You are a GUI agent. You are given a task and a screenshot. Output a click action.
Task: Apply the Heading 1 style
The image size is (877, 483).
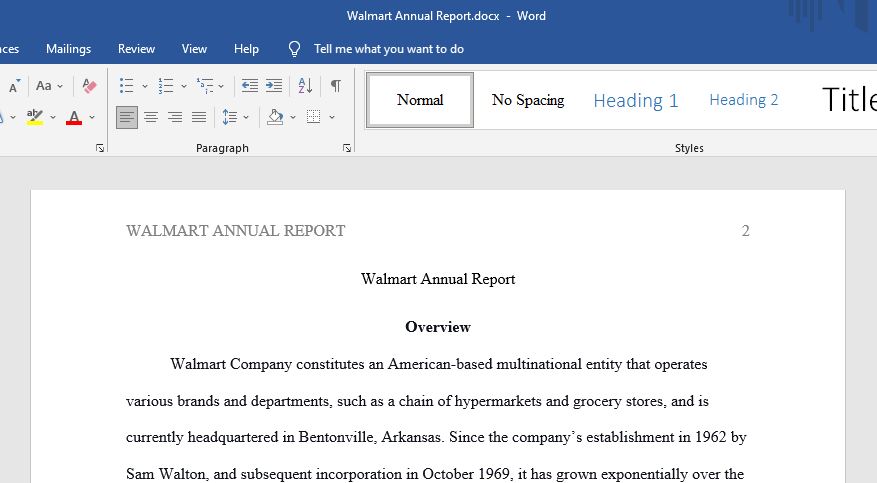(x=635, y=101)
